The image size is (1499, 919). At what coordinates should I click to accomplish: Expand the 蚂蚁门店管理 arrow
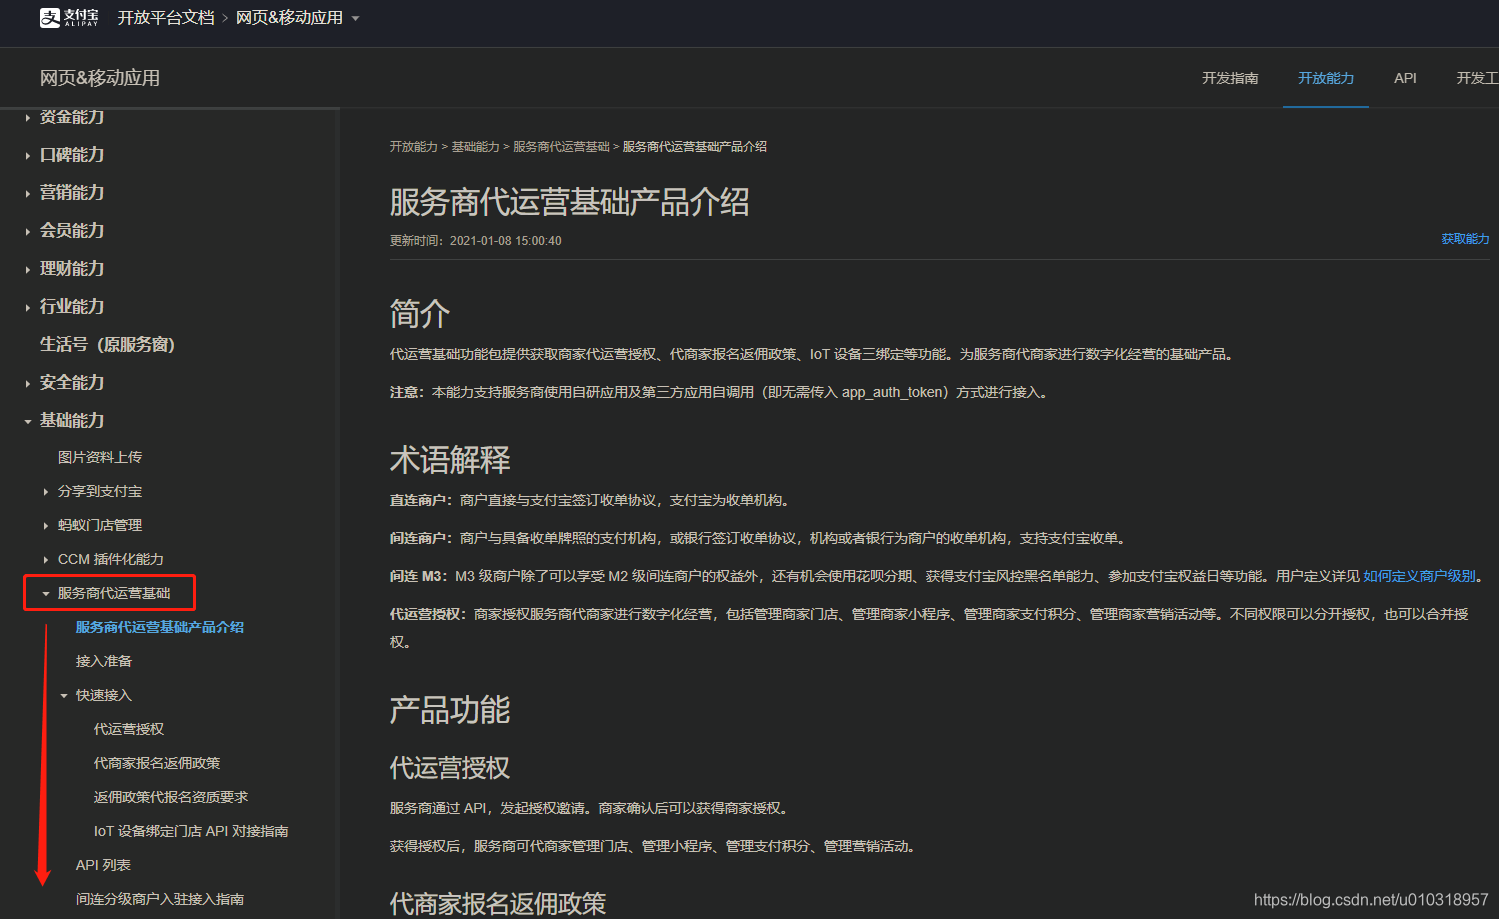click(x=46, y=526)
